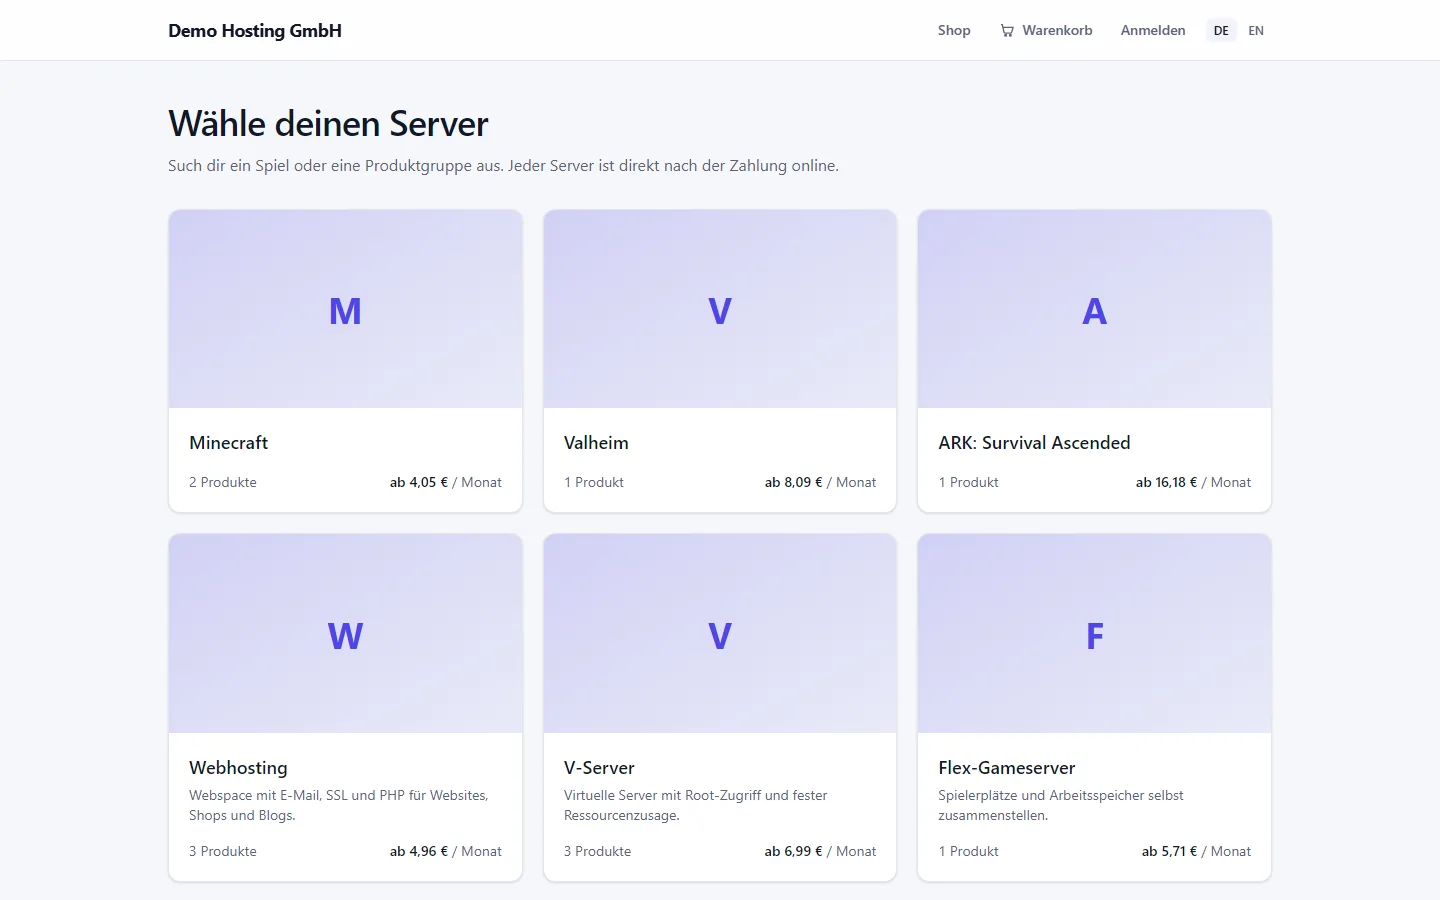The image size is (1440, 900).
Task: Open the V-Server card title
Action: [599, 768]
